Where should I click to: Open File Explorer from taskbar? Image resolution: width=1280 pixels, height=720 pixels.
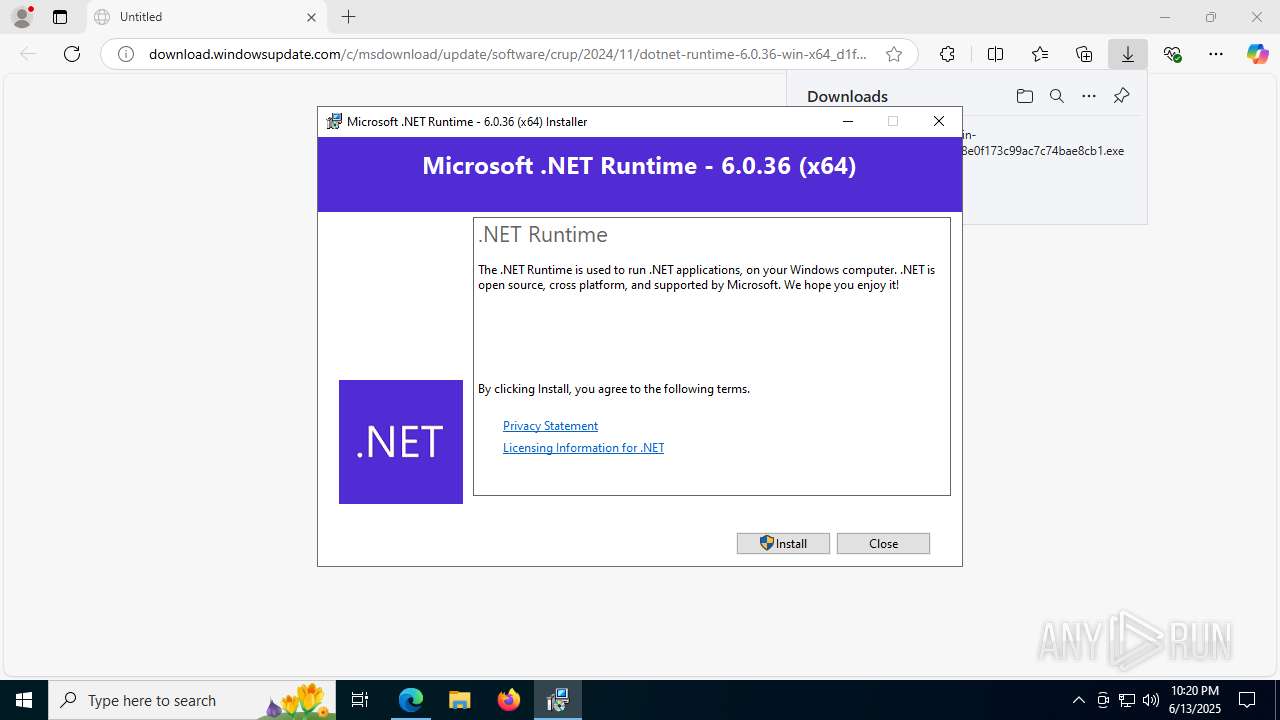pyautogui.click(x=459, y=700)
